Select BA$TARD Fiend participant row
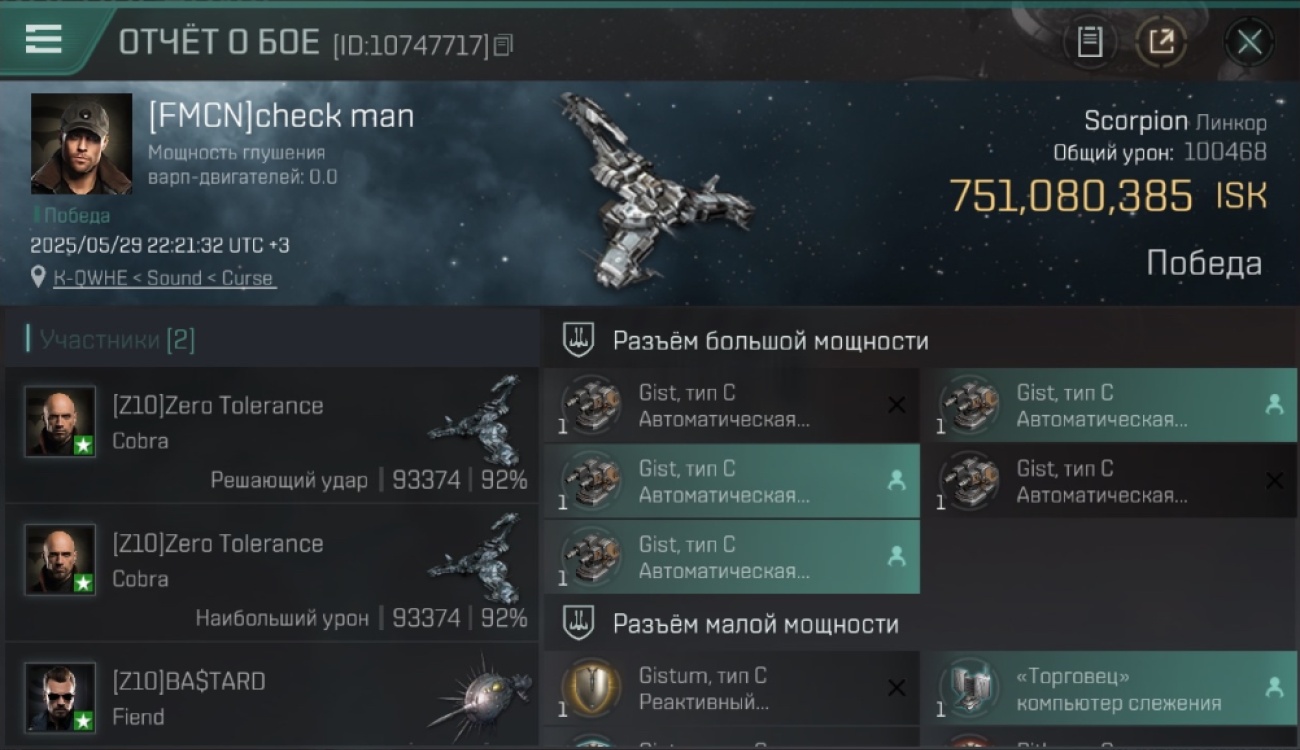 coord(272,696)
